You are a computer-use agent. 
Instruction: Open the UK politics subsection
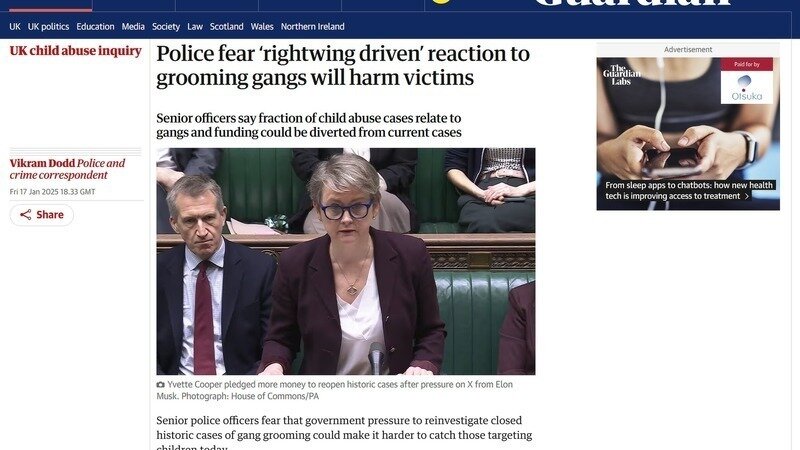point(48,27)
